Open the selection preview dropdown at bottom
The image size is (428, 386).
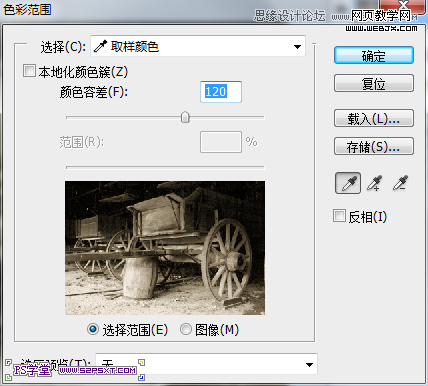click(x=206, y=364)
